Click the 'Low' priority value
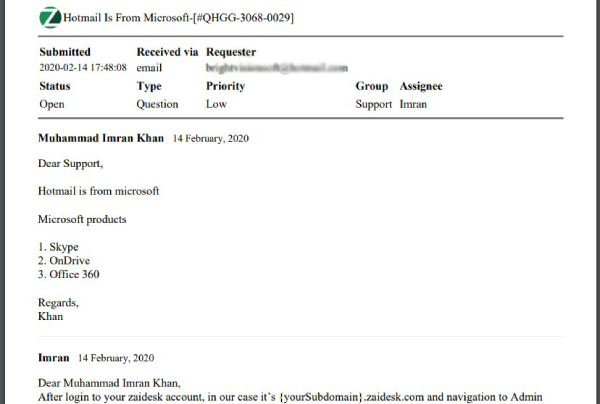This screenshot has height=404, width=600. [216, 104]
